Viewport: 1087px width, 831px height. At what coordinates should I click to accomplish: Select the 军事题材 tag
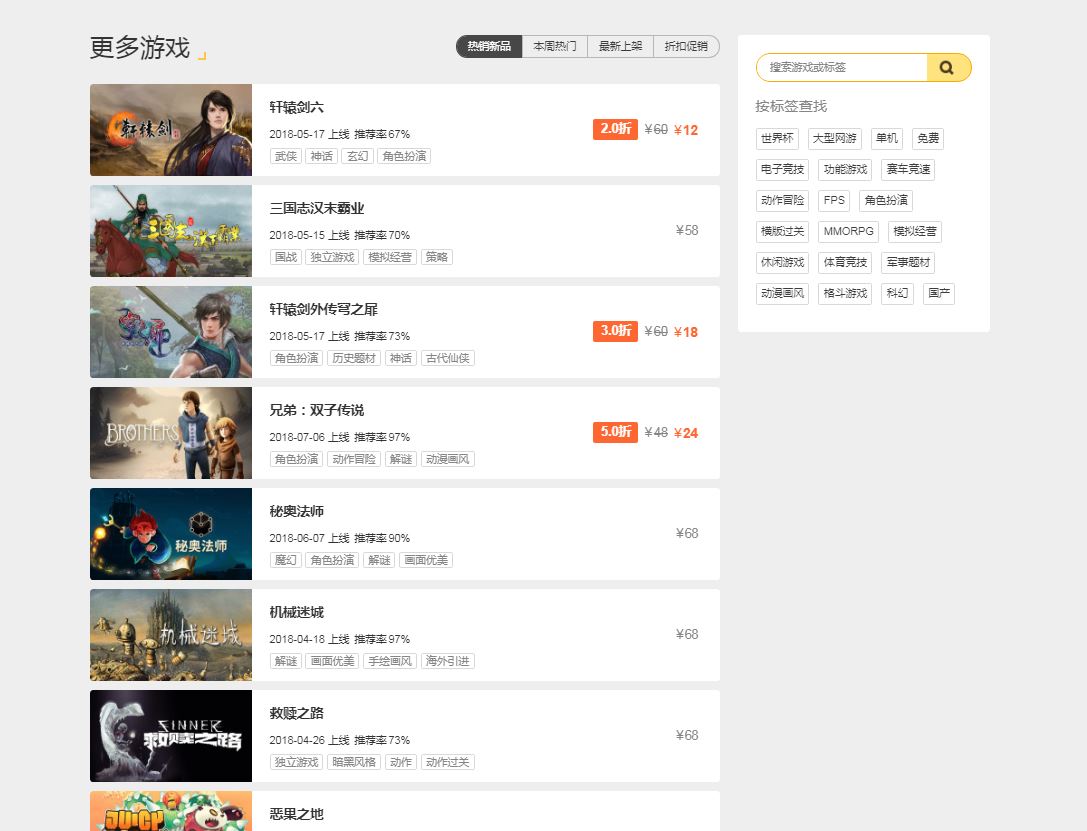[908, 263]
